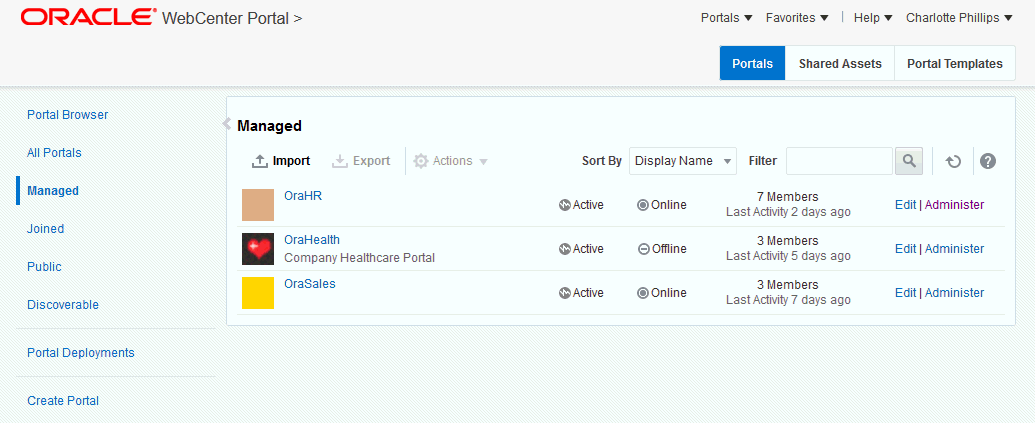Open the OraHR portal link

coord(303,196)
